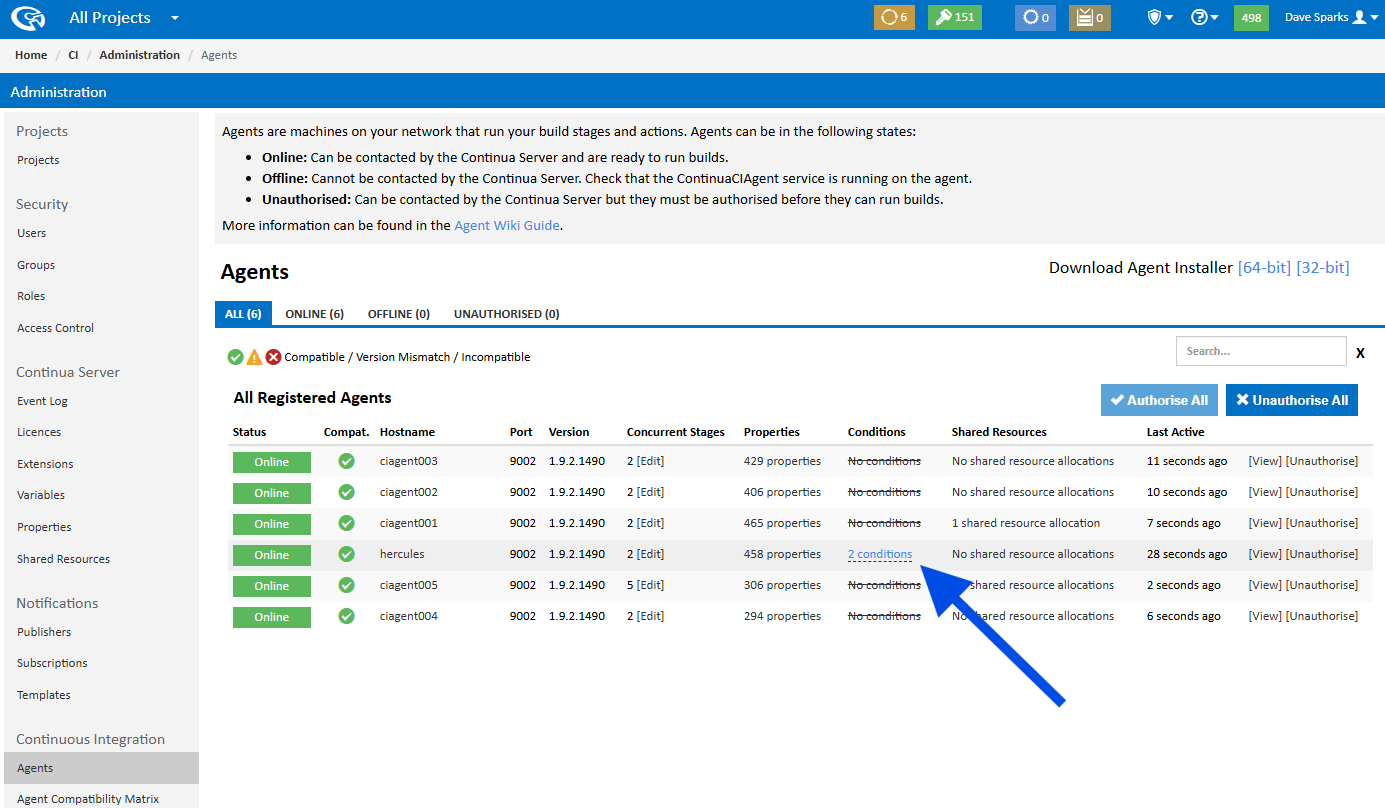Clear search with the X button
This screenshot has height=808, width=1385.
(x=1360, y=353)
